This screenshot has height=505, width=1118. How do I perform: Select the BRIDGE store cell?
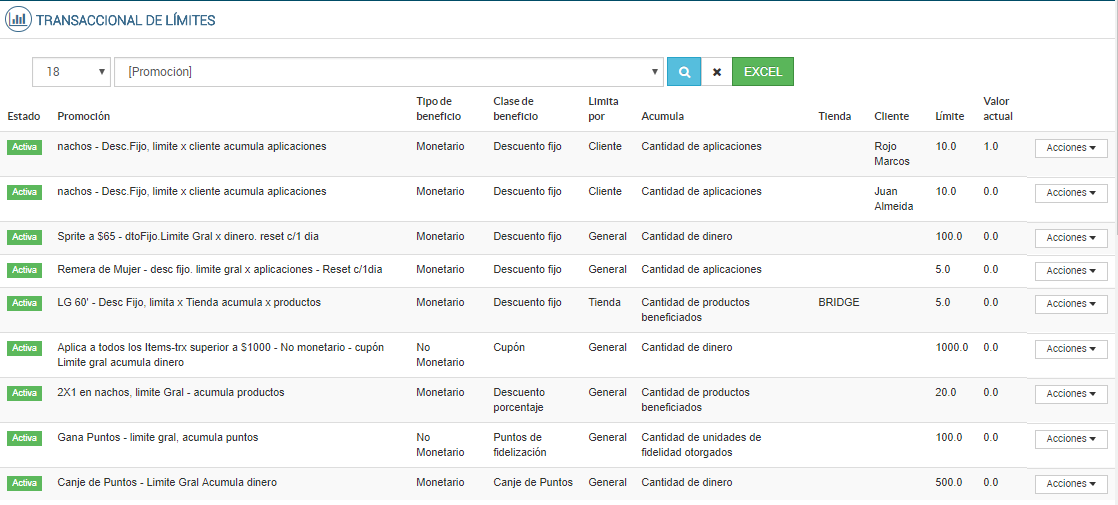839,302
